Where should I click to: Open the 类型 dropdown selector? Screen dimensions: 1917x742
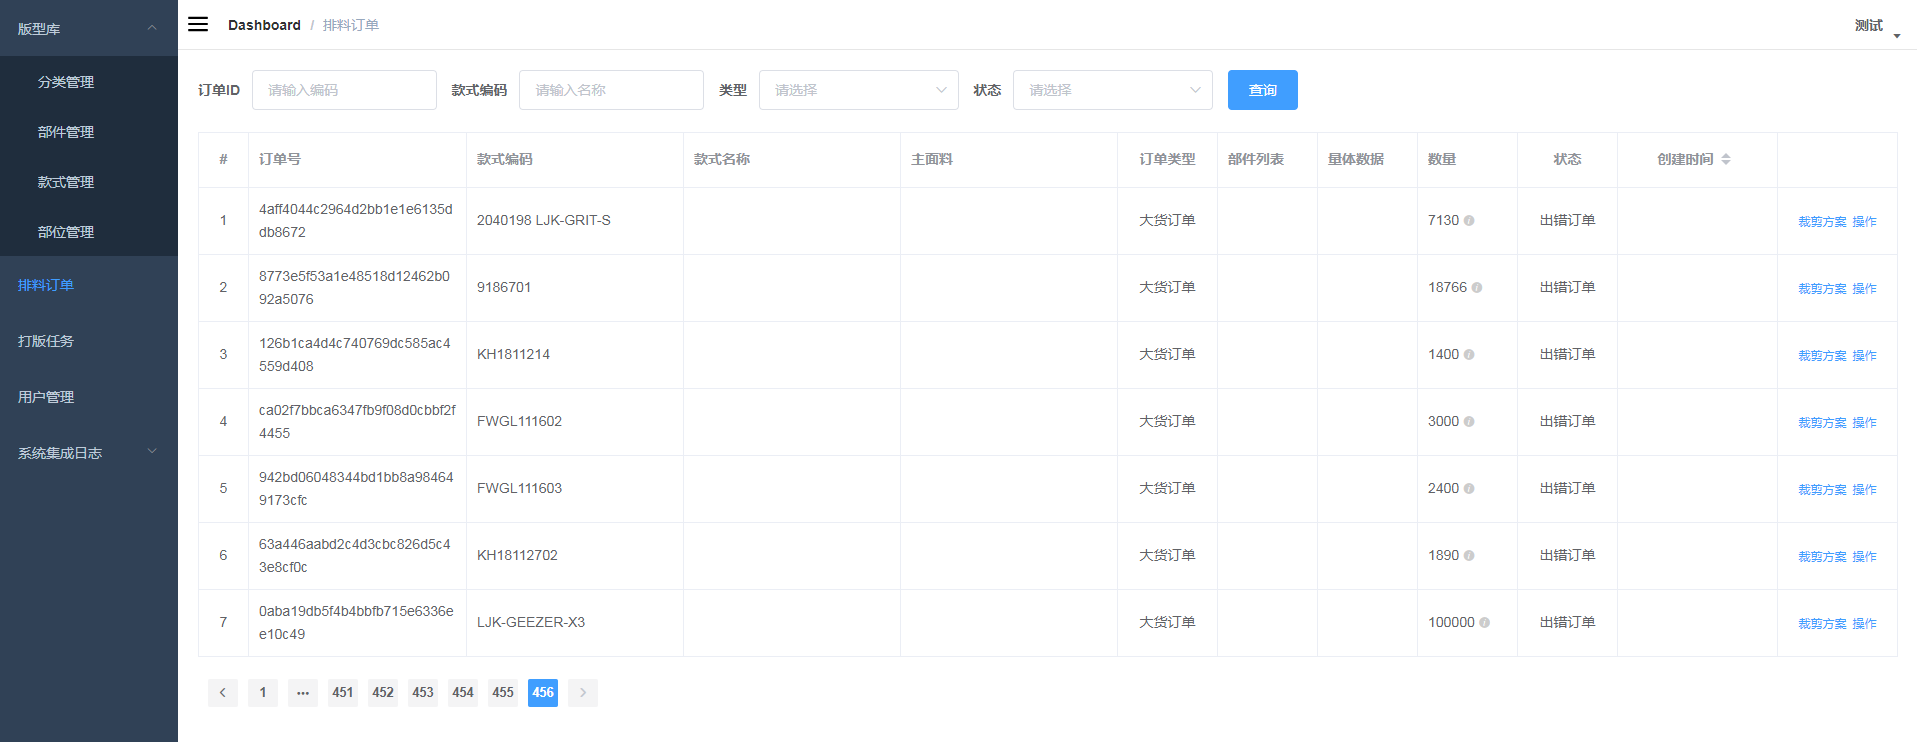[858, 90]
